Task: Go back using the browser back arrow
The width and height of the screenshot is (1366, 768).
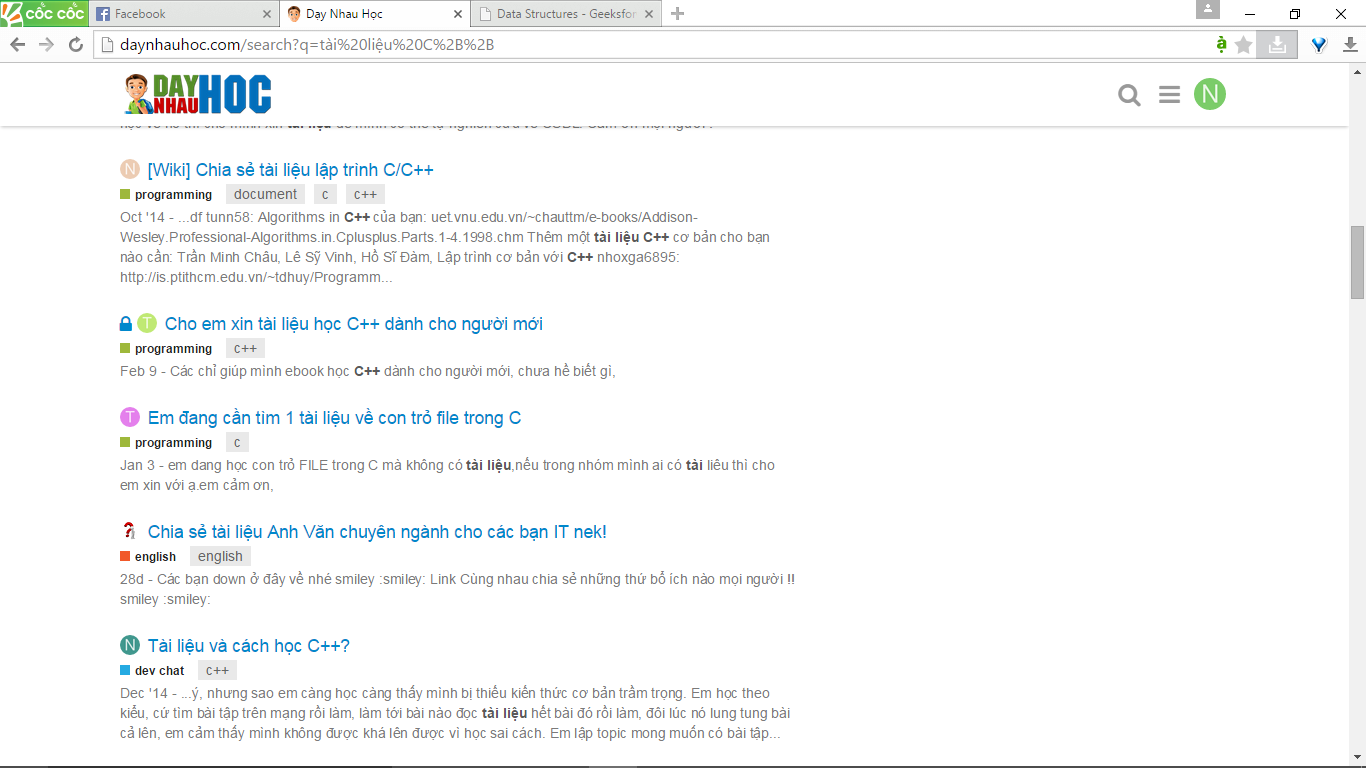Action: [18, 45]
